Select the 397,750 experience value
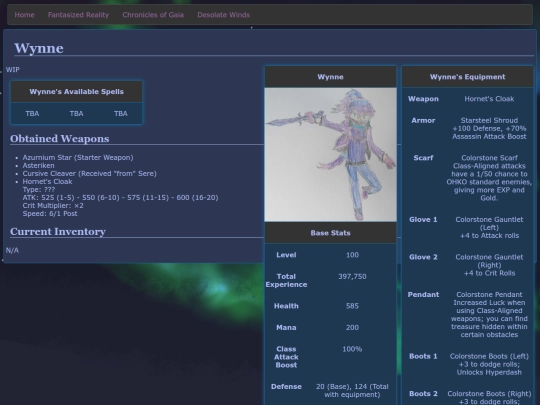The width and height of the screenshot is (540, 405). [352, 277]
